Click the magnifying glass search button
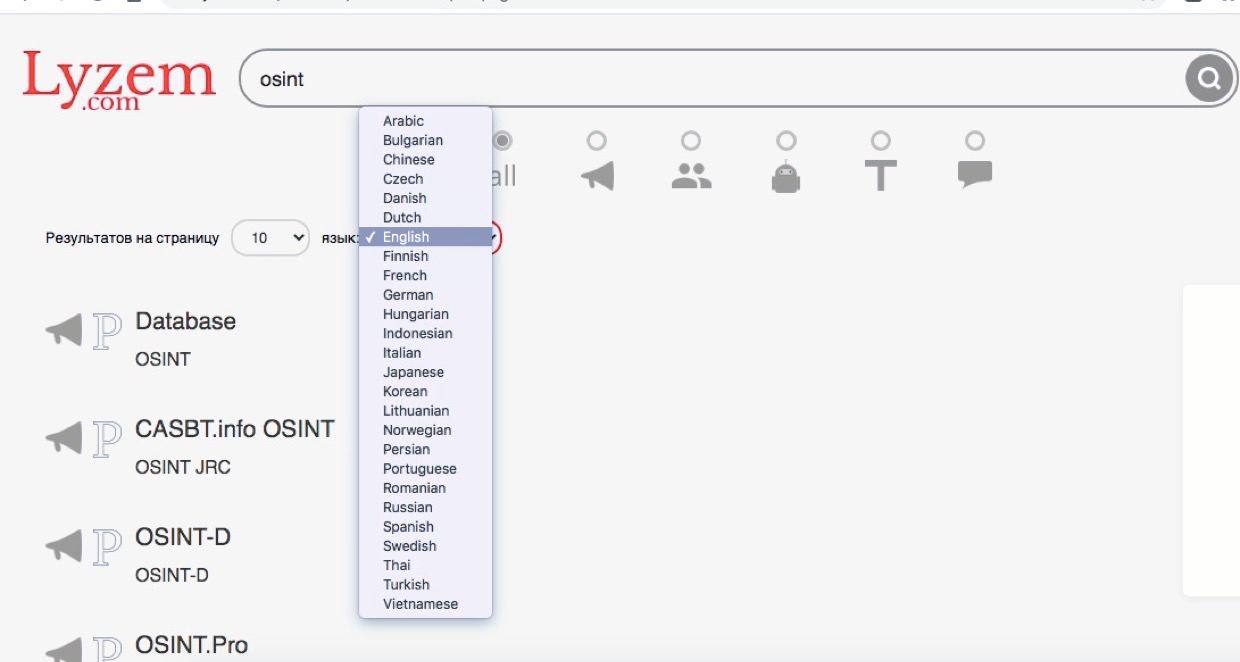 tap(1209, 78)
